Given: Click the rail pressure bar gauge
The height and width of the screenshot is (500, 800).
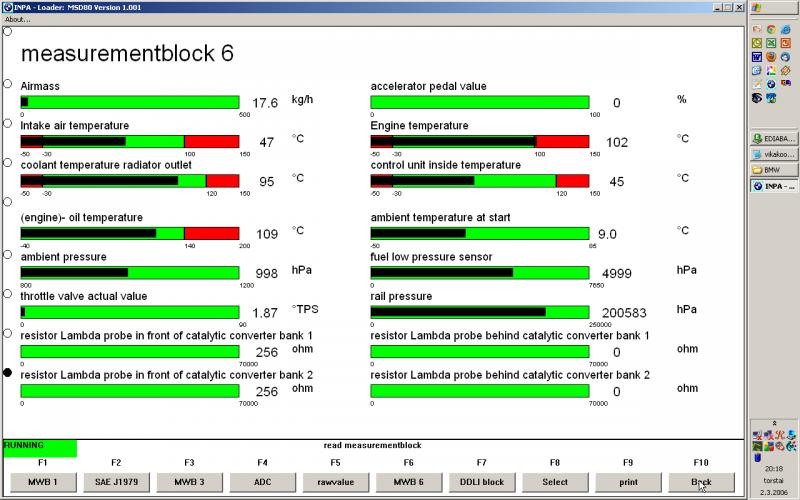Looking at the screenshot, I should [479, 312].
